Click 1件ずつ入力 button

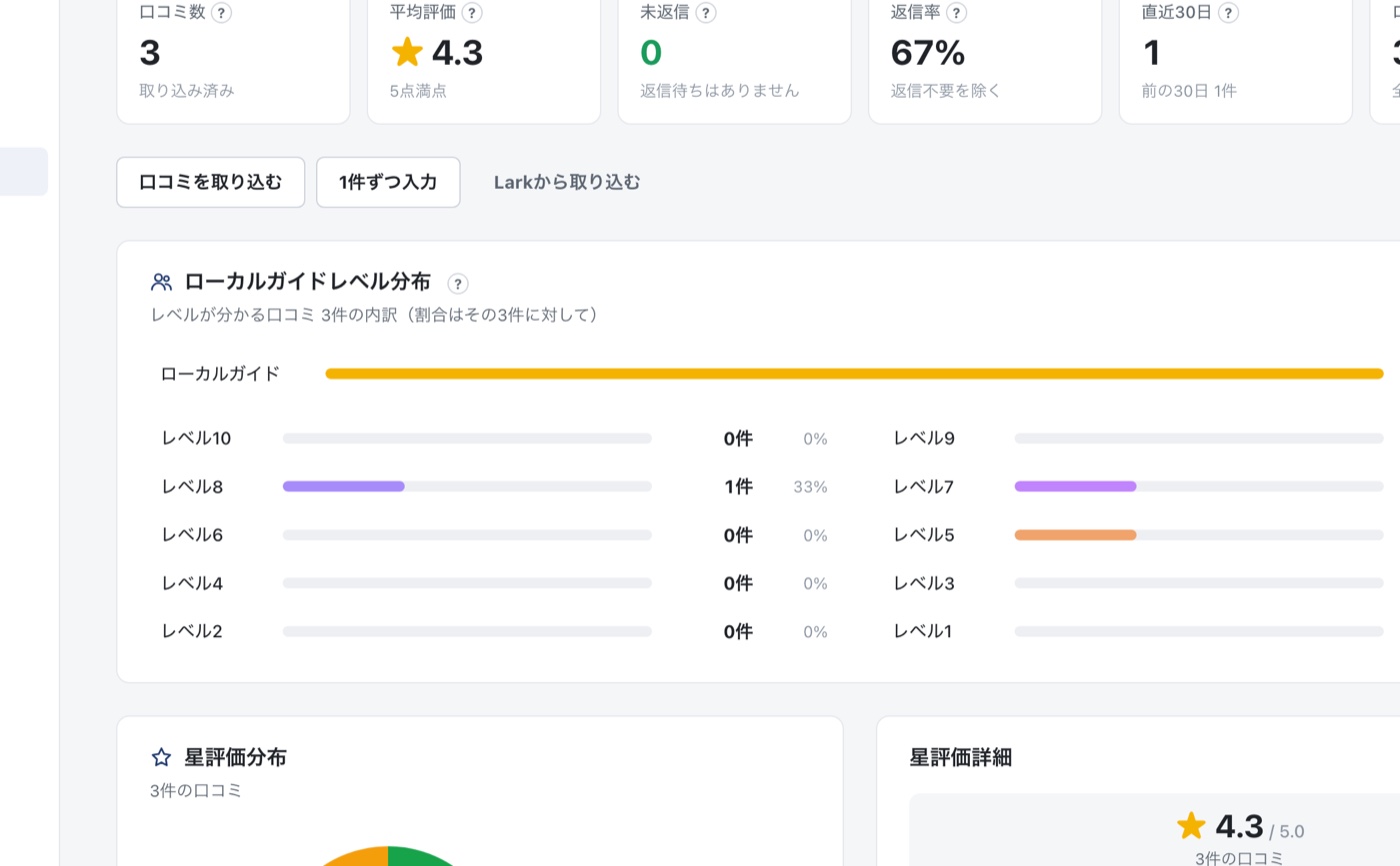[388, 182]
